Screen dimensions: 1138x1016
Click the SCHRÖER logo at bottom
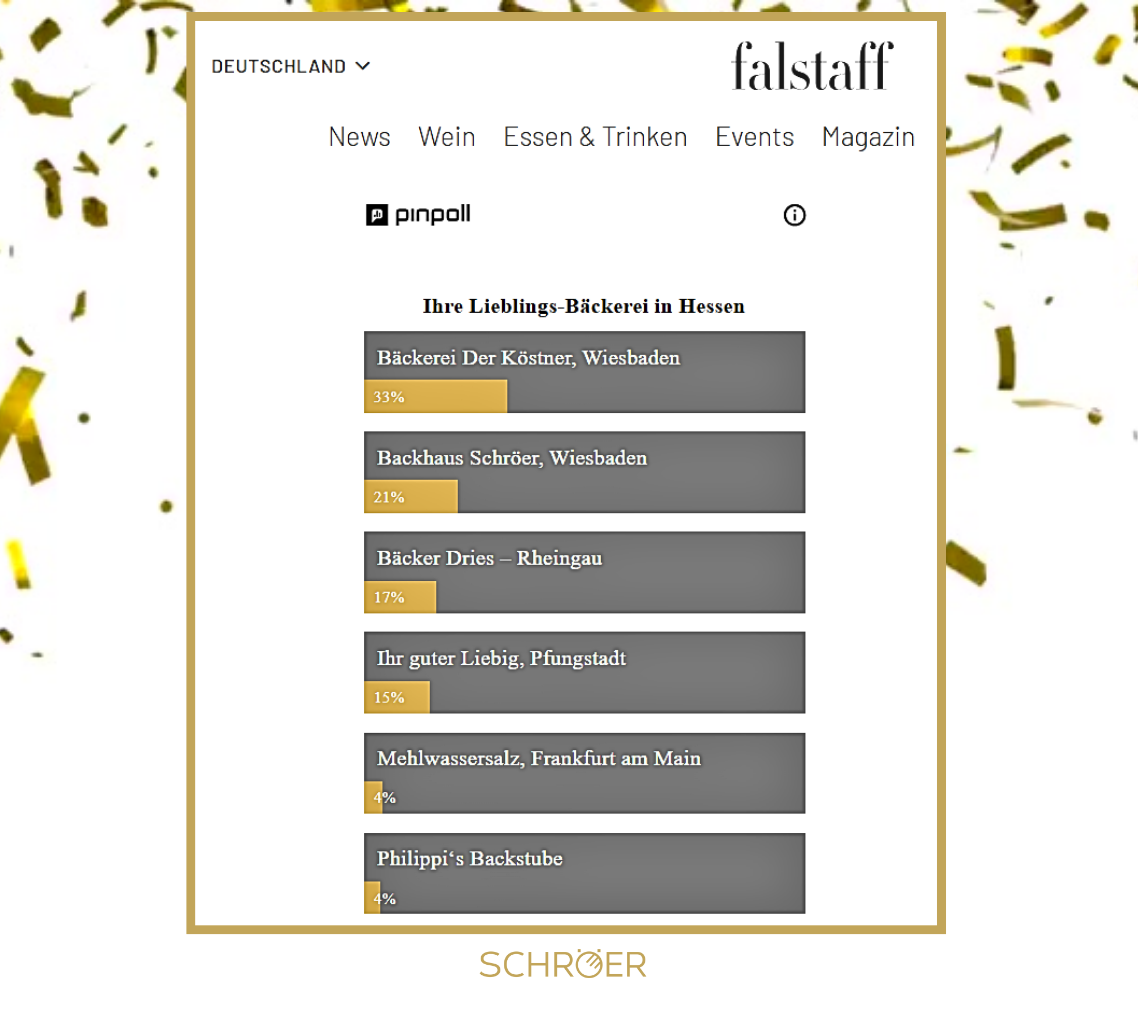[x=562, y=964]
